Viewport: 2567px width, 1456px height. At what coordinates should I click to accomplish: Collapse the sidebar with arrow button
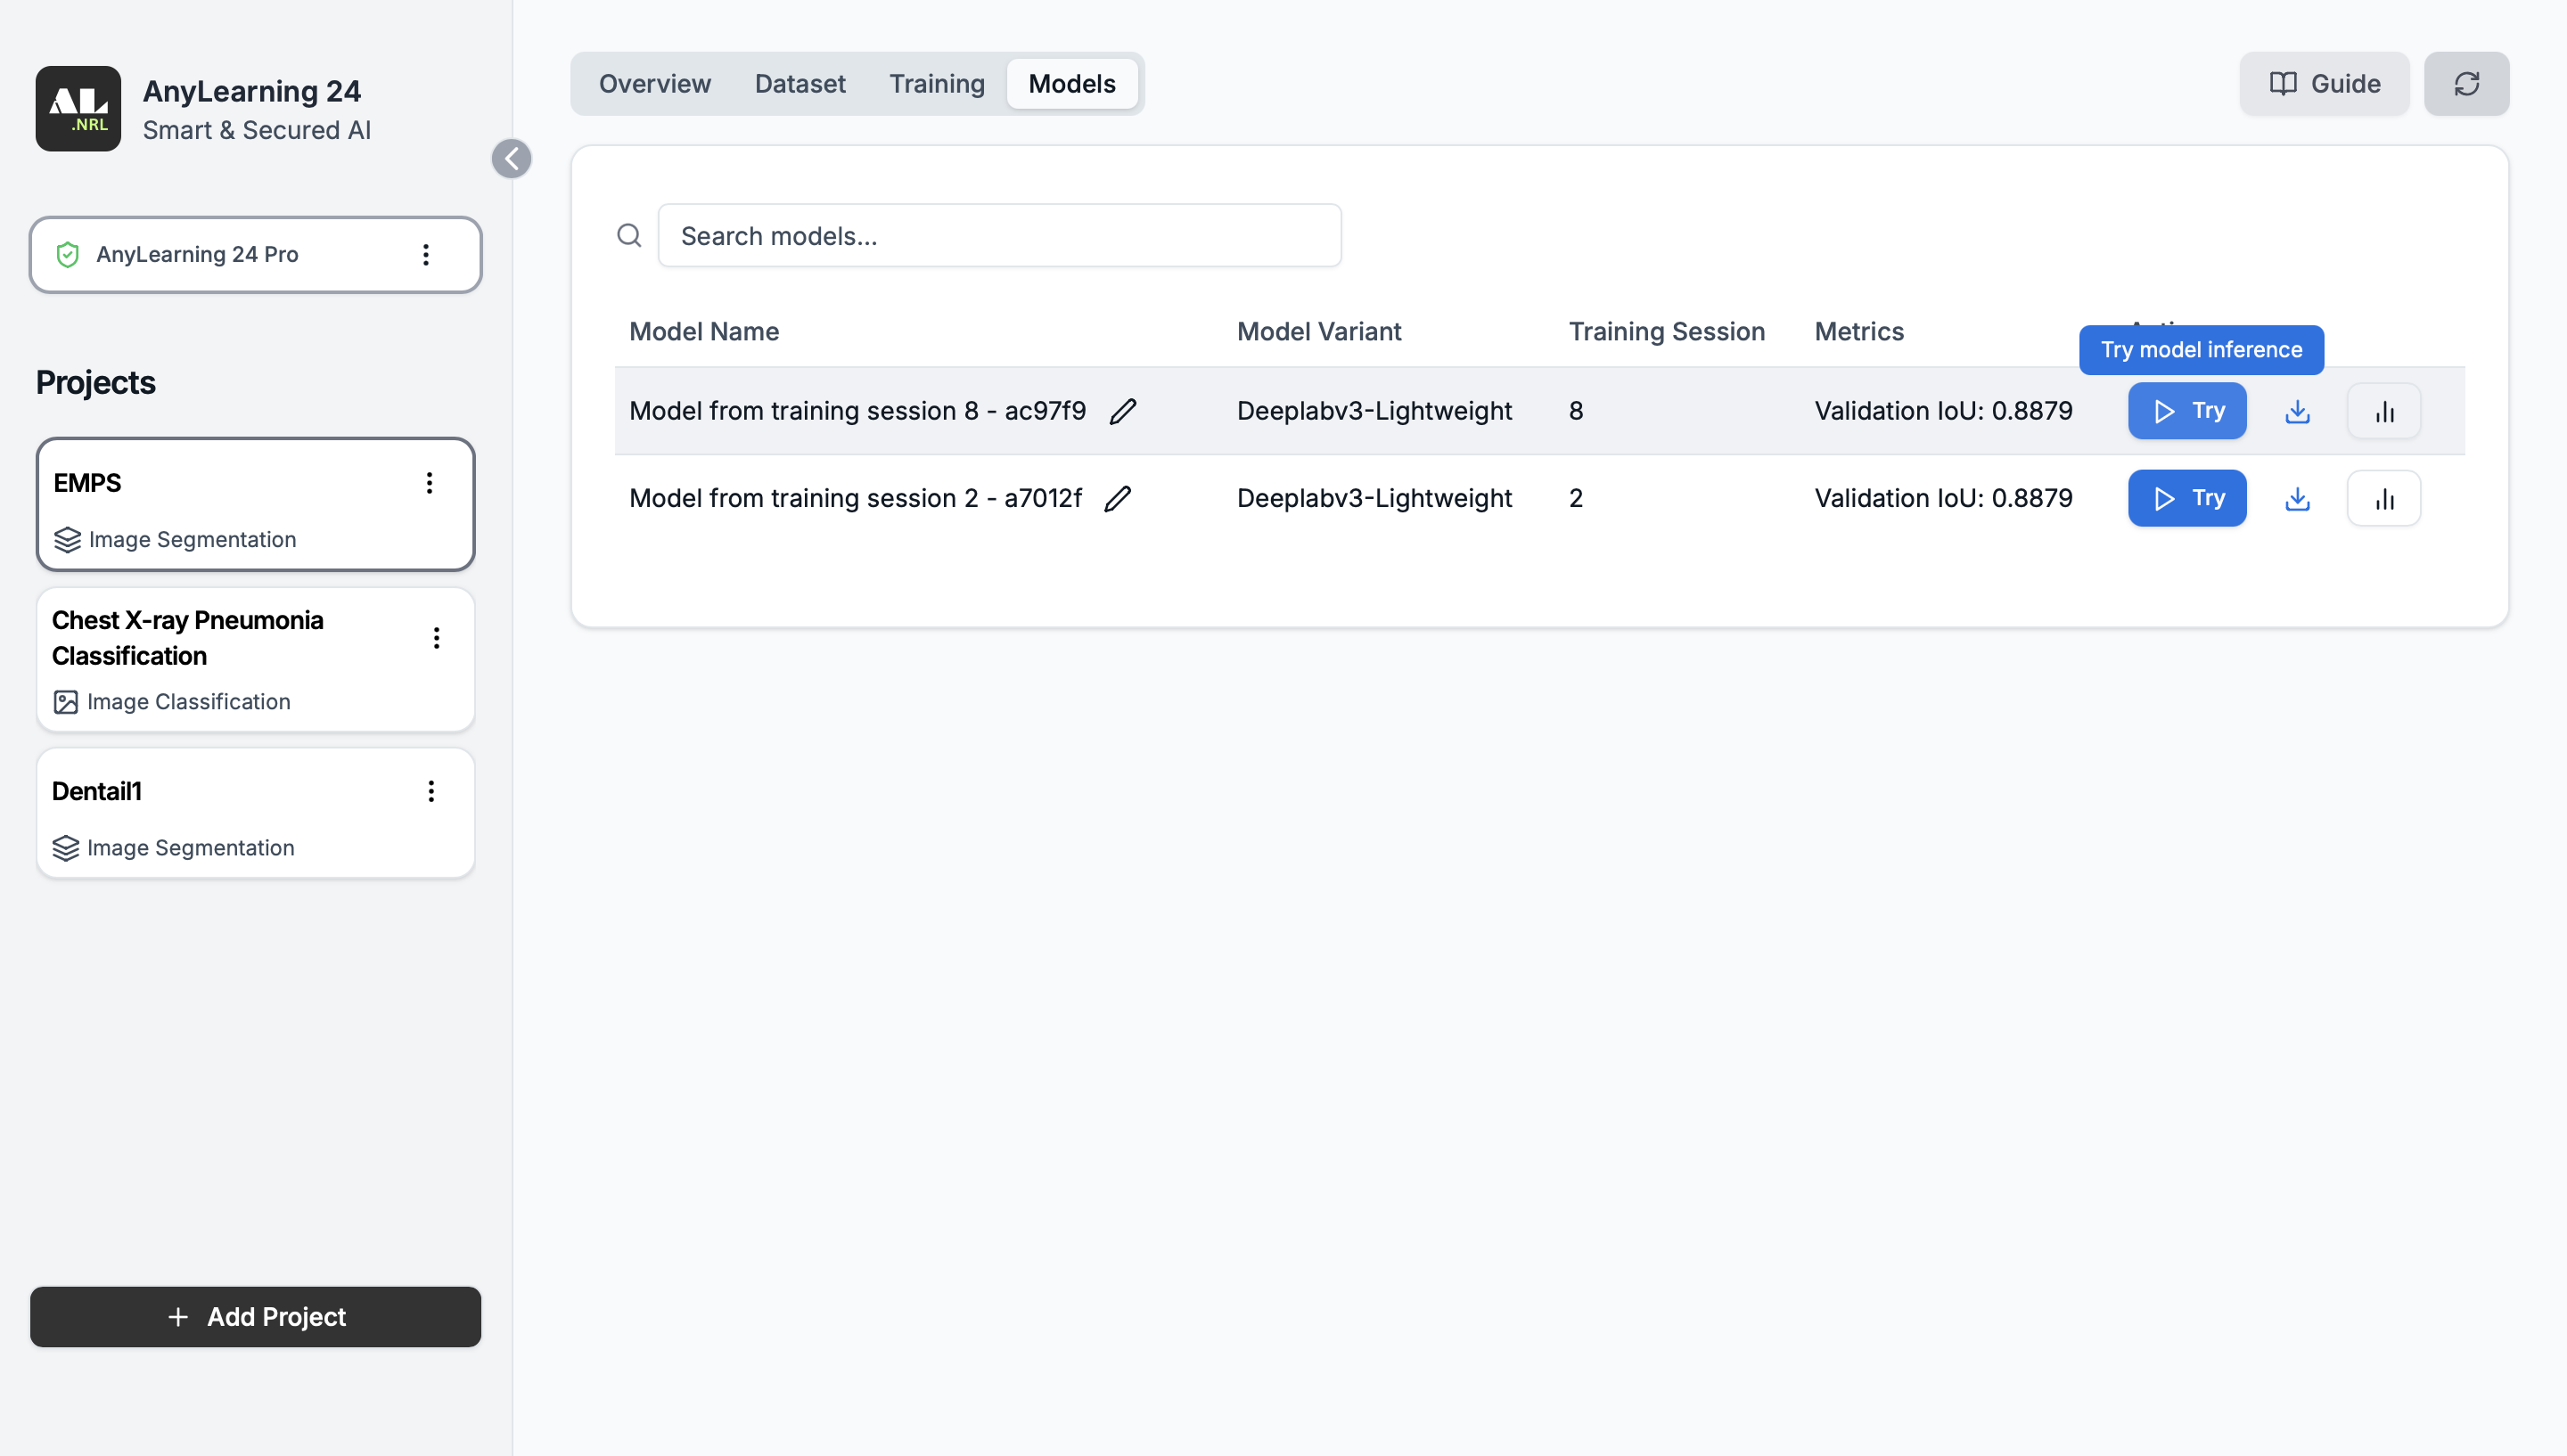click(x=511, y=159)
